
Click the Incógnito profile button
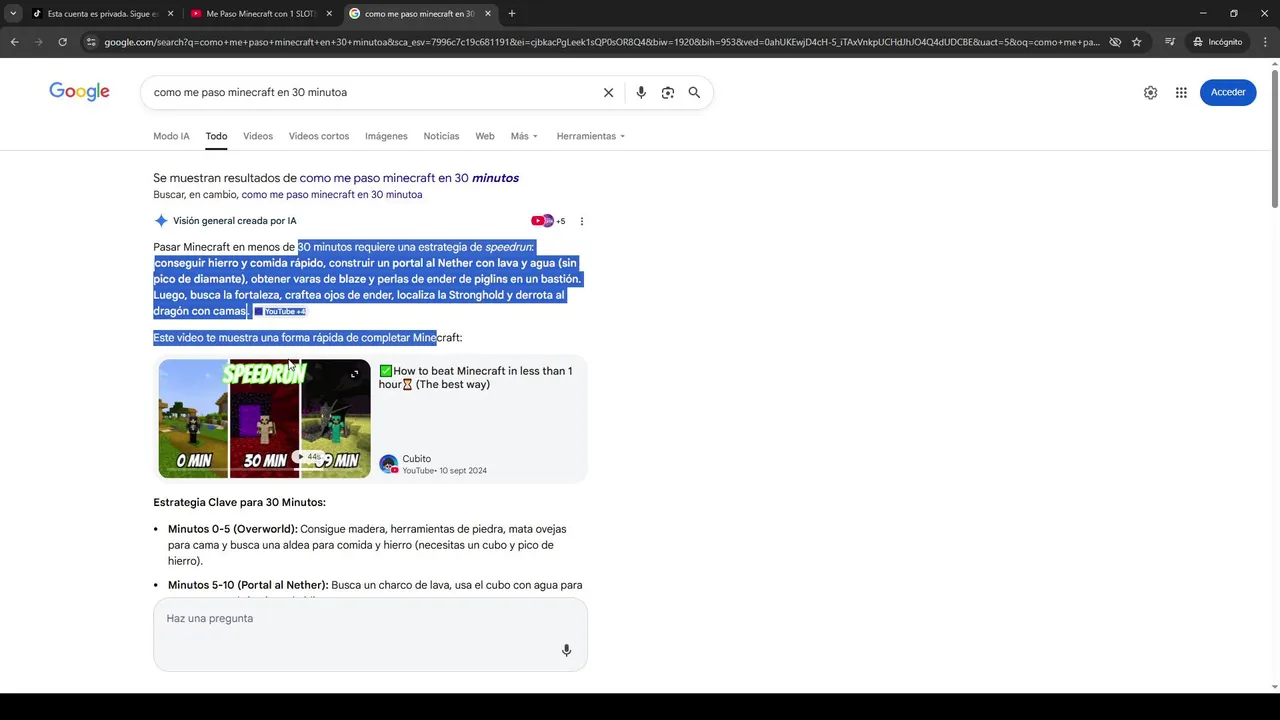tap(1218, 42)
